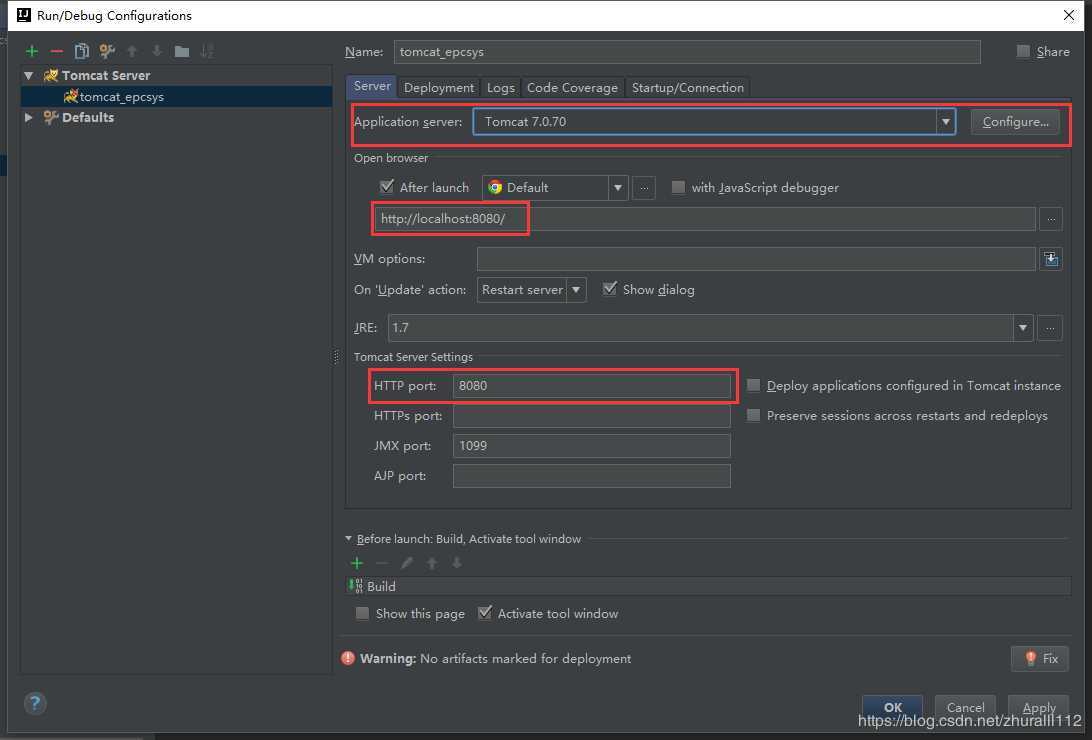Click the red warning icon
This screenshot has width=1092, height=740.
coord(348,658)
